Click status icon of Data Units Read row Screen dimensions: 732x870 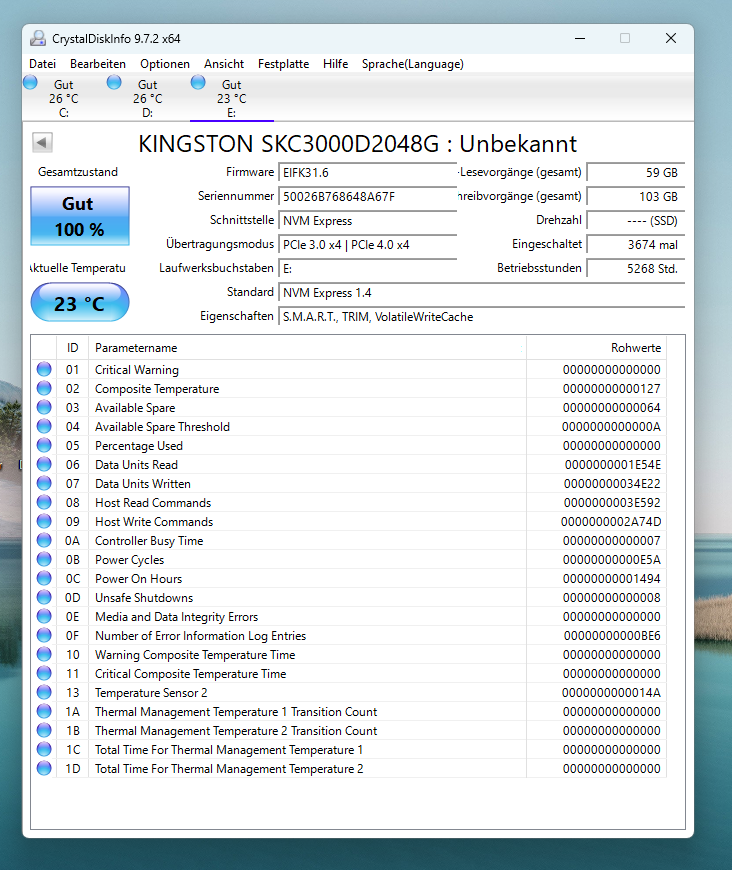44,464
